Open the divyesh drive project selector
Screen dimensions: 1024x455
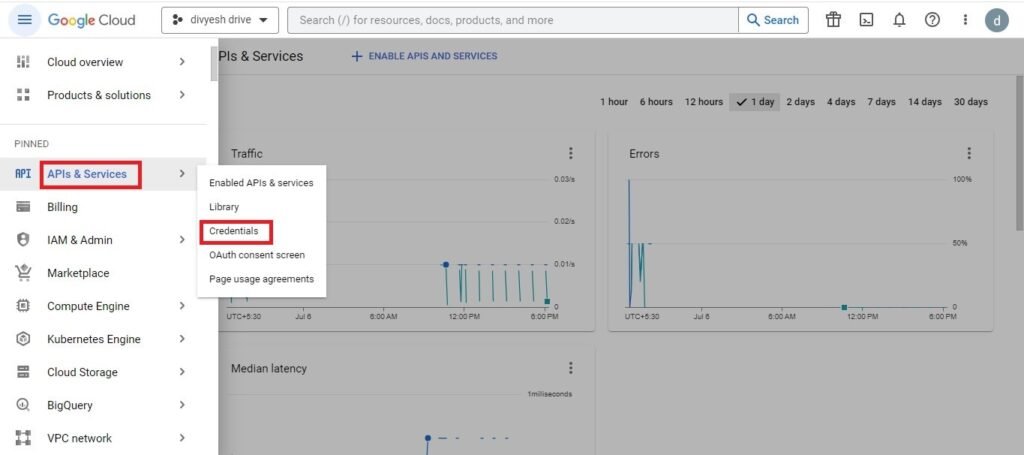coord(220,20)
